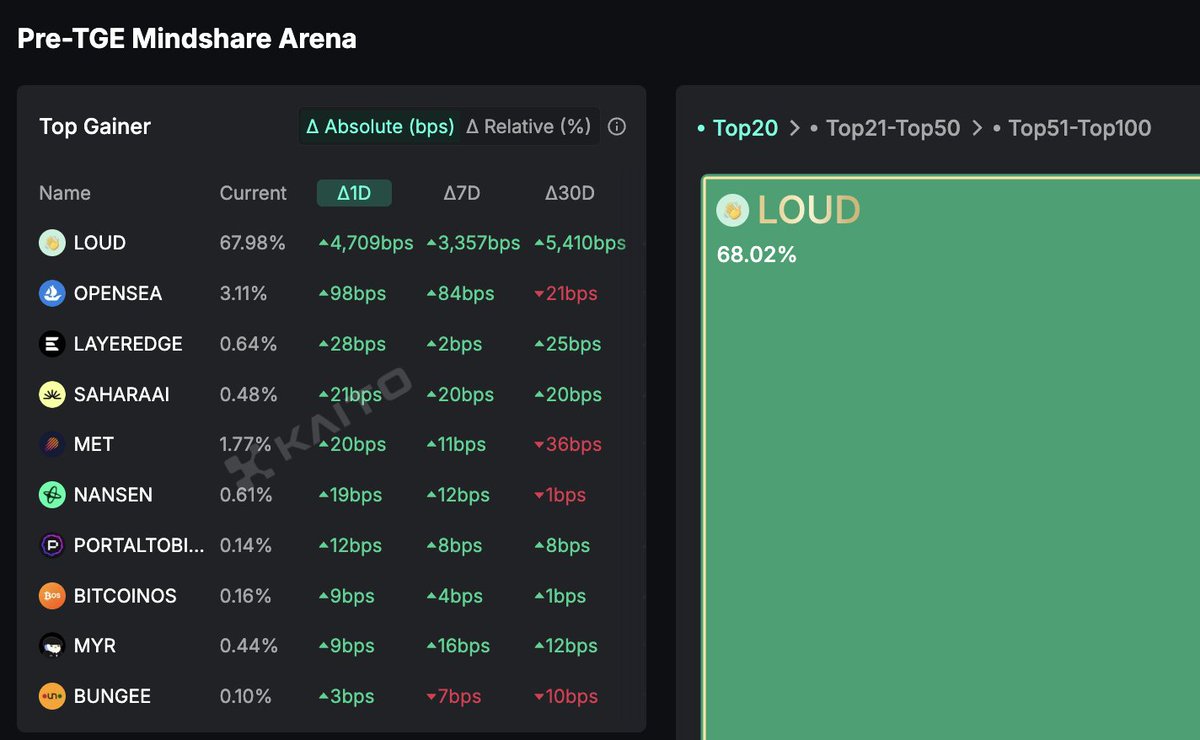Click the MET logo icon
The height and width of the screenshot is (740, 1200).
click(52, 444)
